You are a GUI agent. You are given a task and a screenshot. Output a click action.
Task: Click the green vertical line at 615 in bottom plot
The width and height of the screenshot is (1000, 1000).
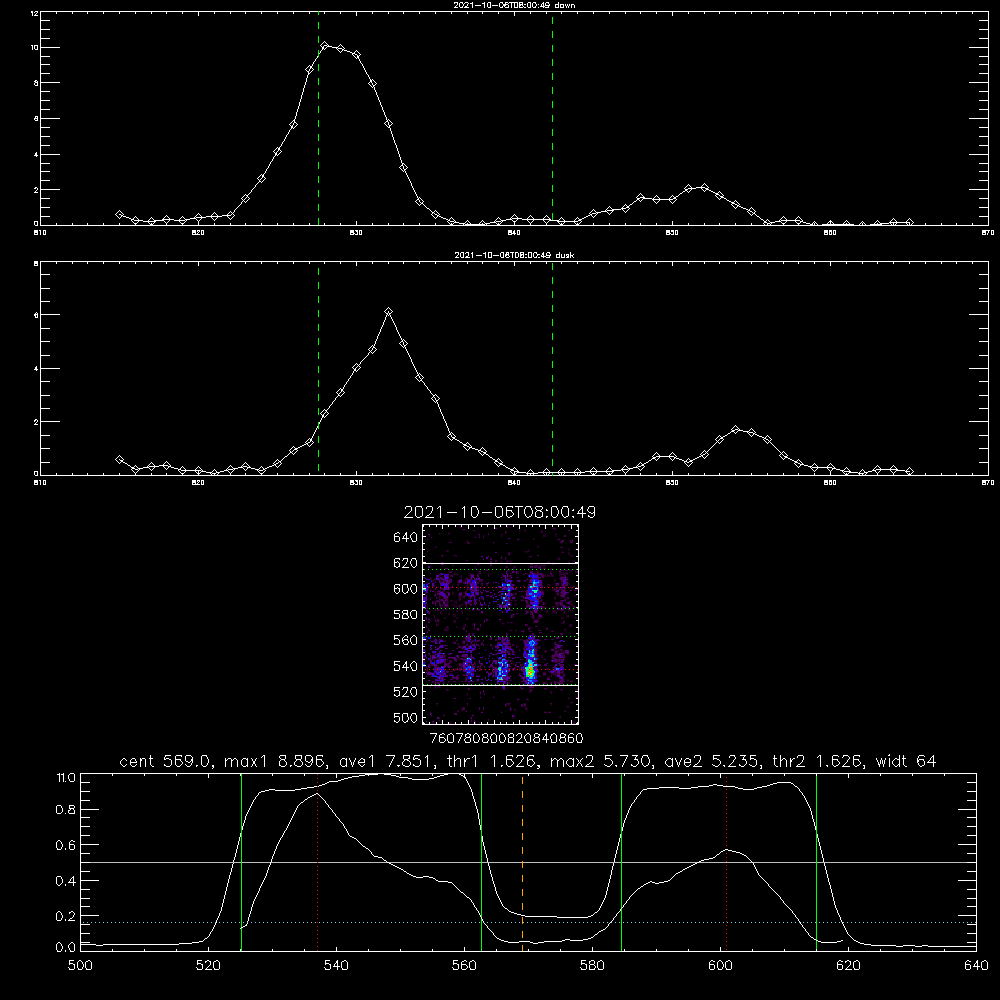[816, 861]
